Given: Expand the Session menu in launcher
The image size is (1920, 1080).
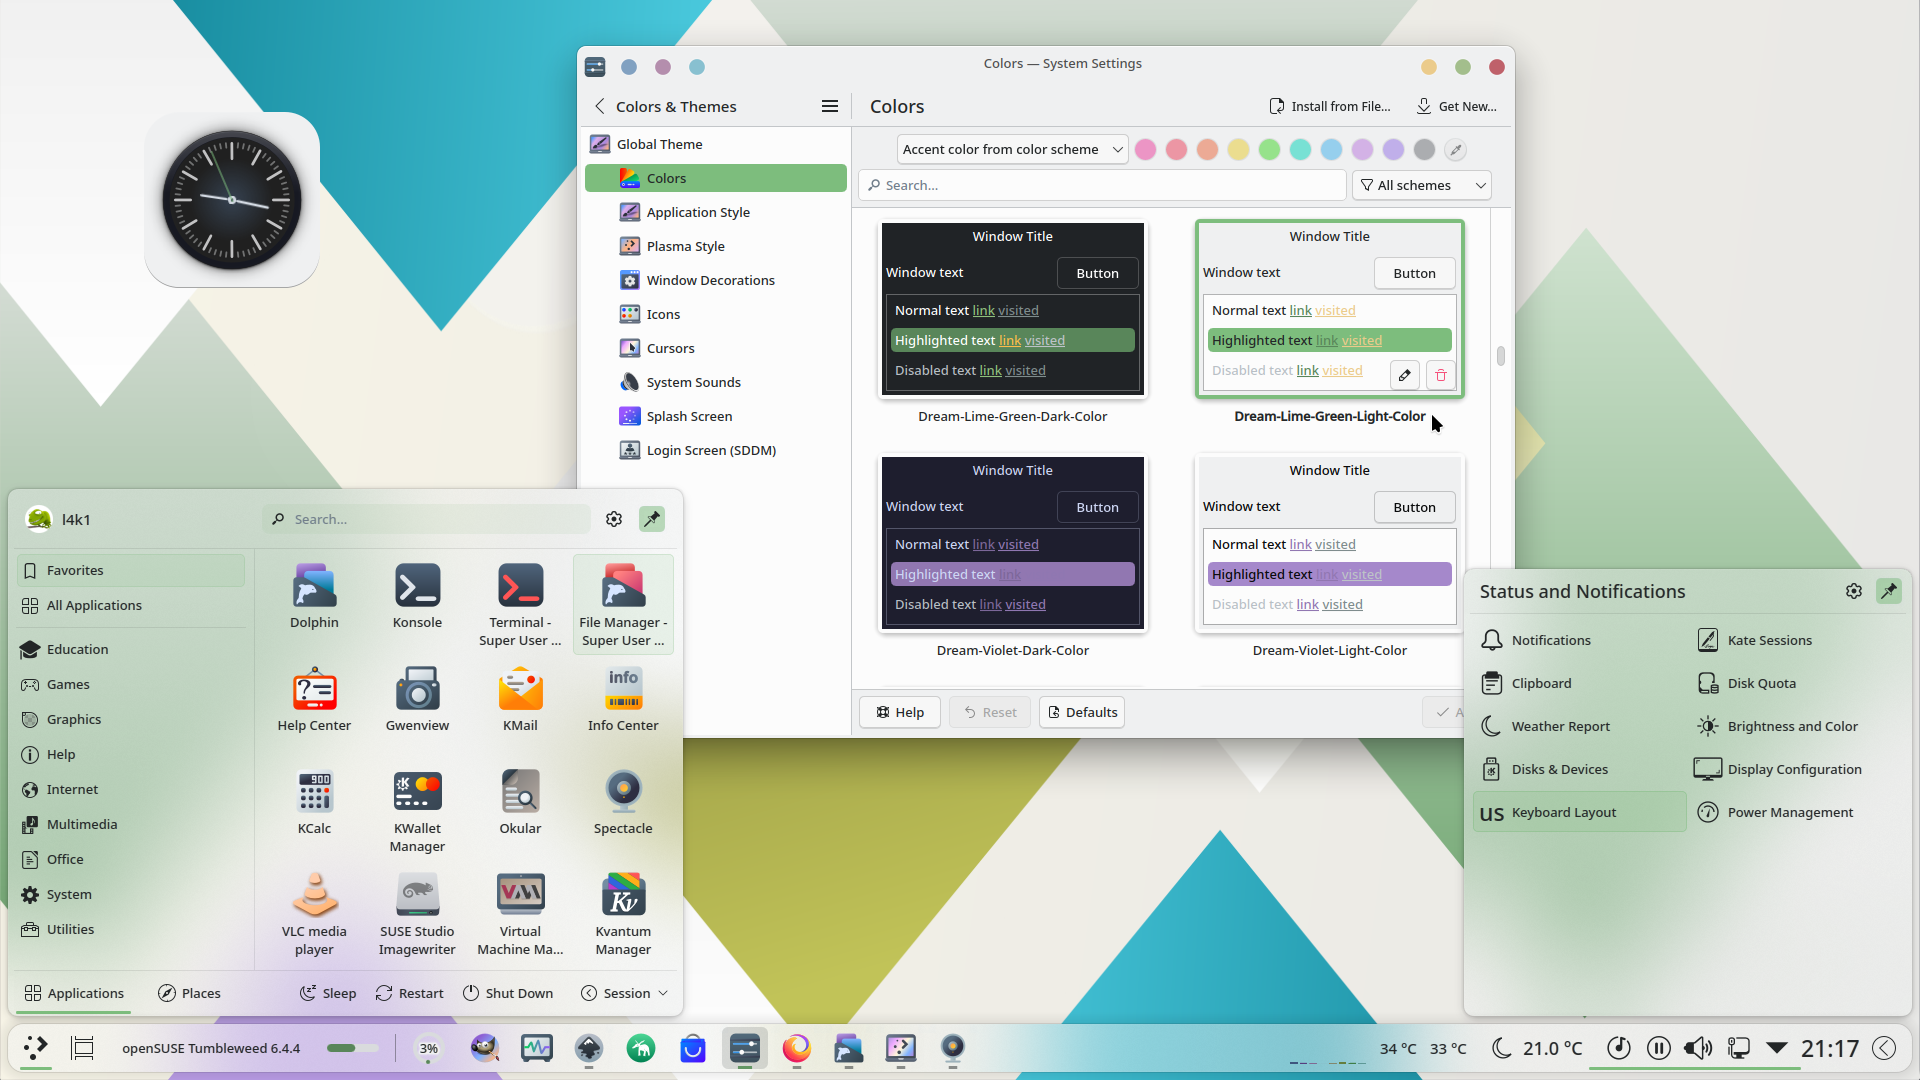Looking at the screenshot, I should coord(624,993).
